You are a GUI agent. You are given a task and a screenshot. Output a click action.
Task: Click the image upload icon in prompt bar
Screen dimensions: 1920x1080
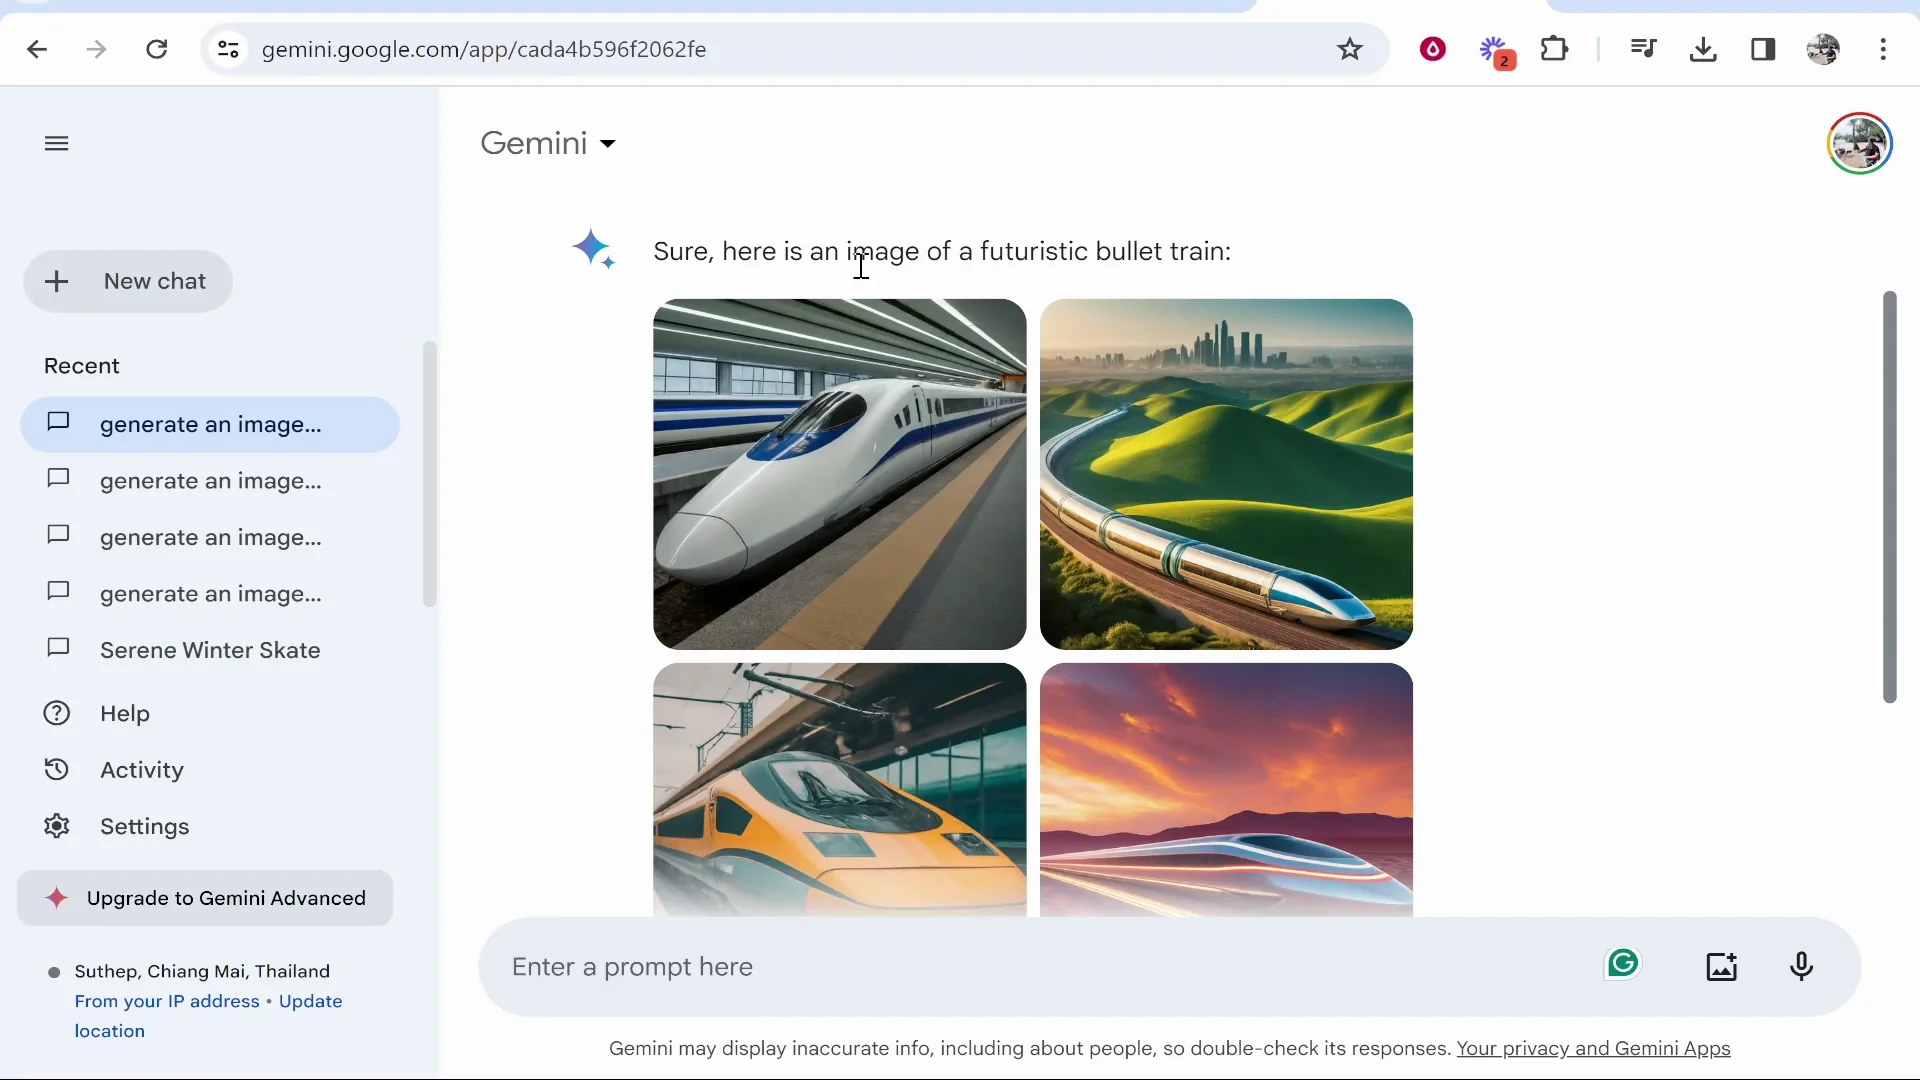(x=1722, y=966)
